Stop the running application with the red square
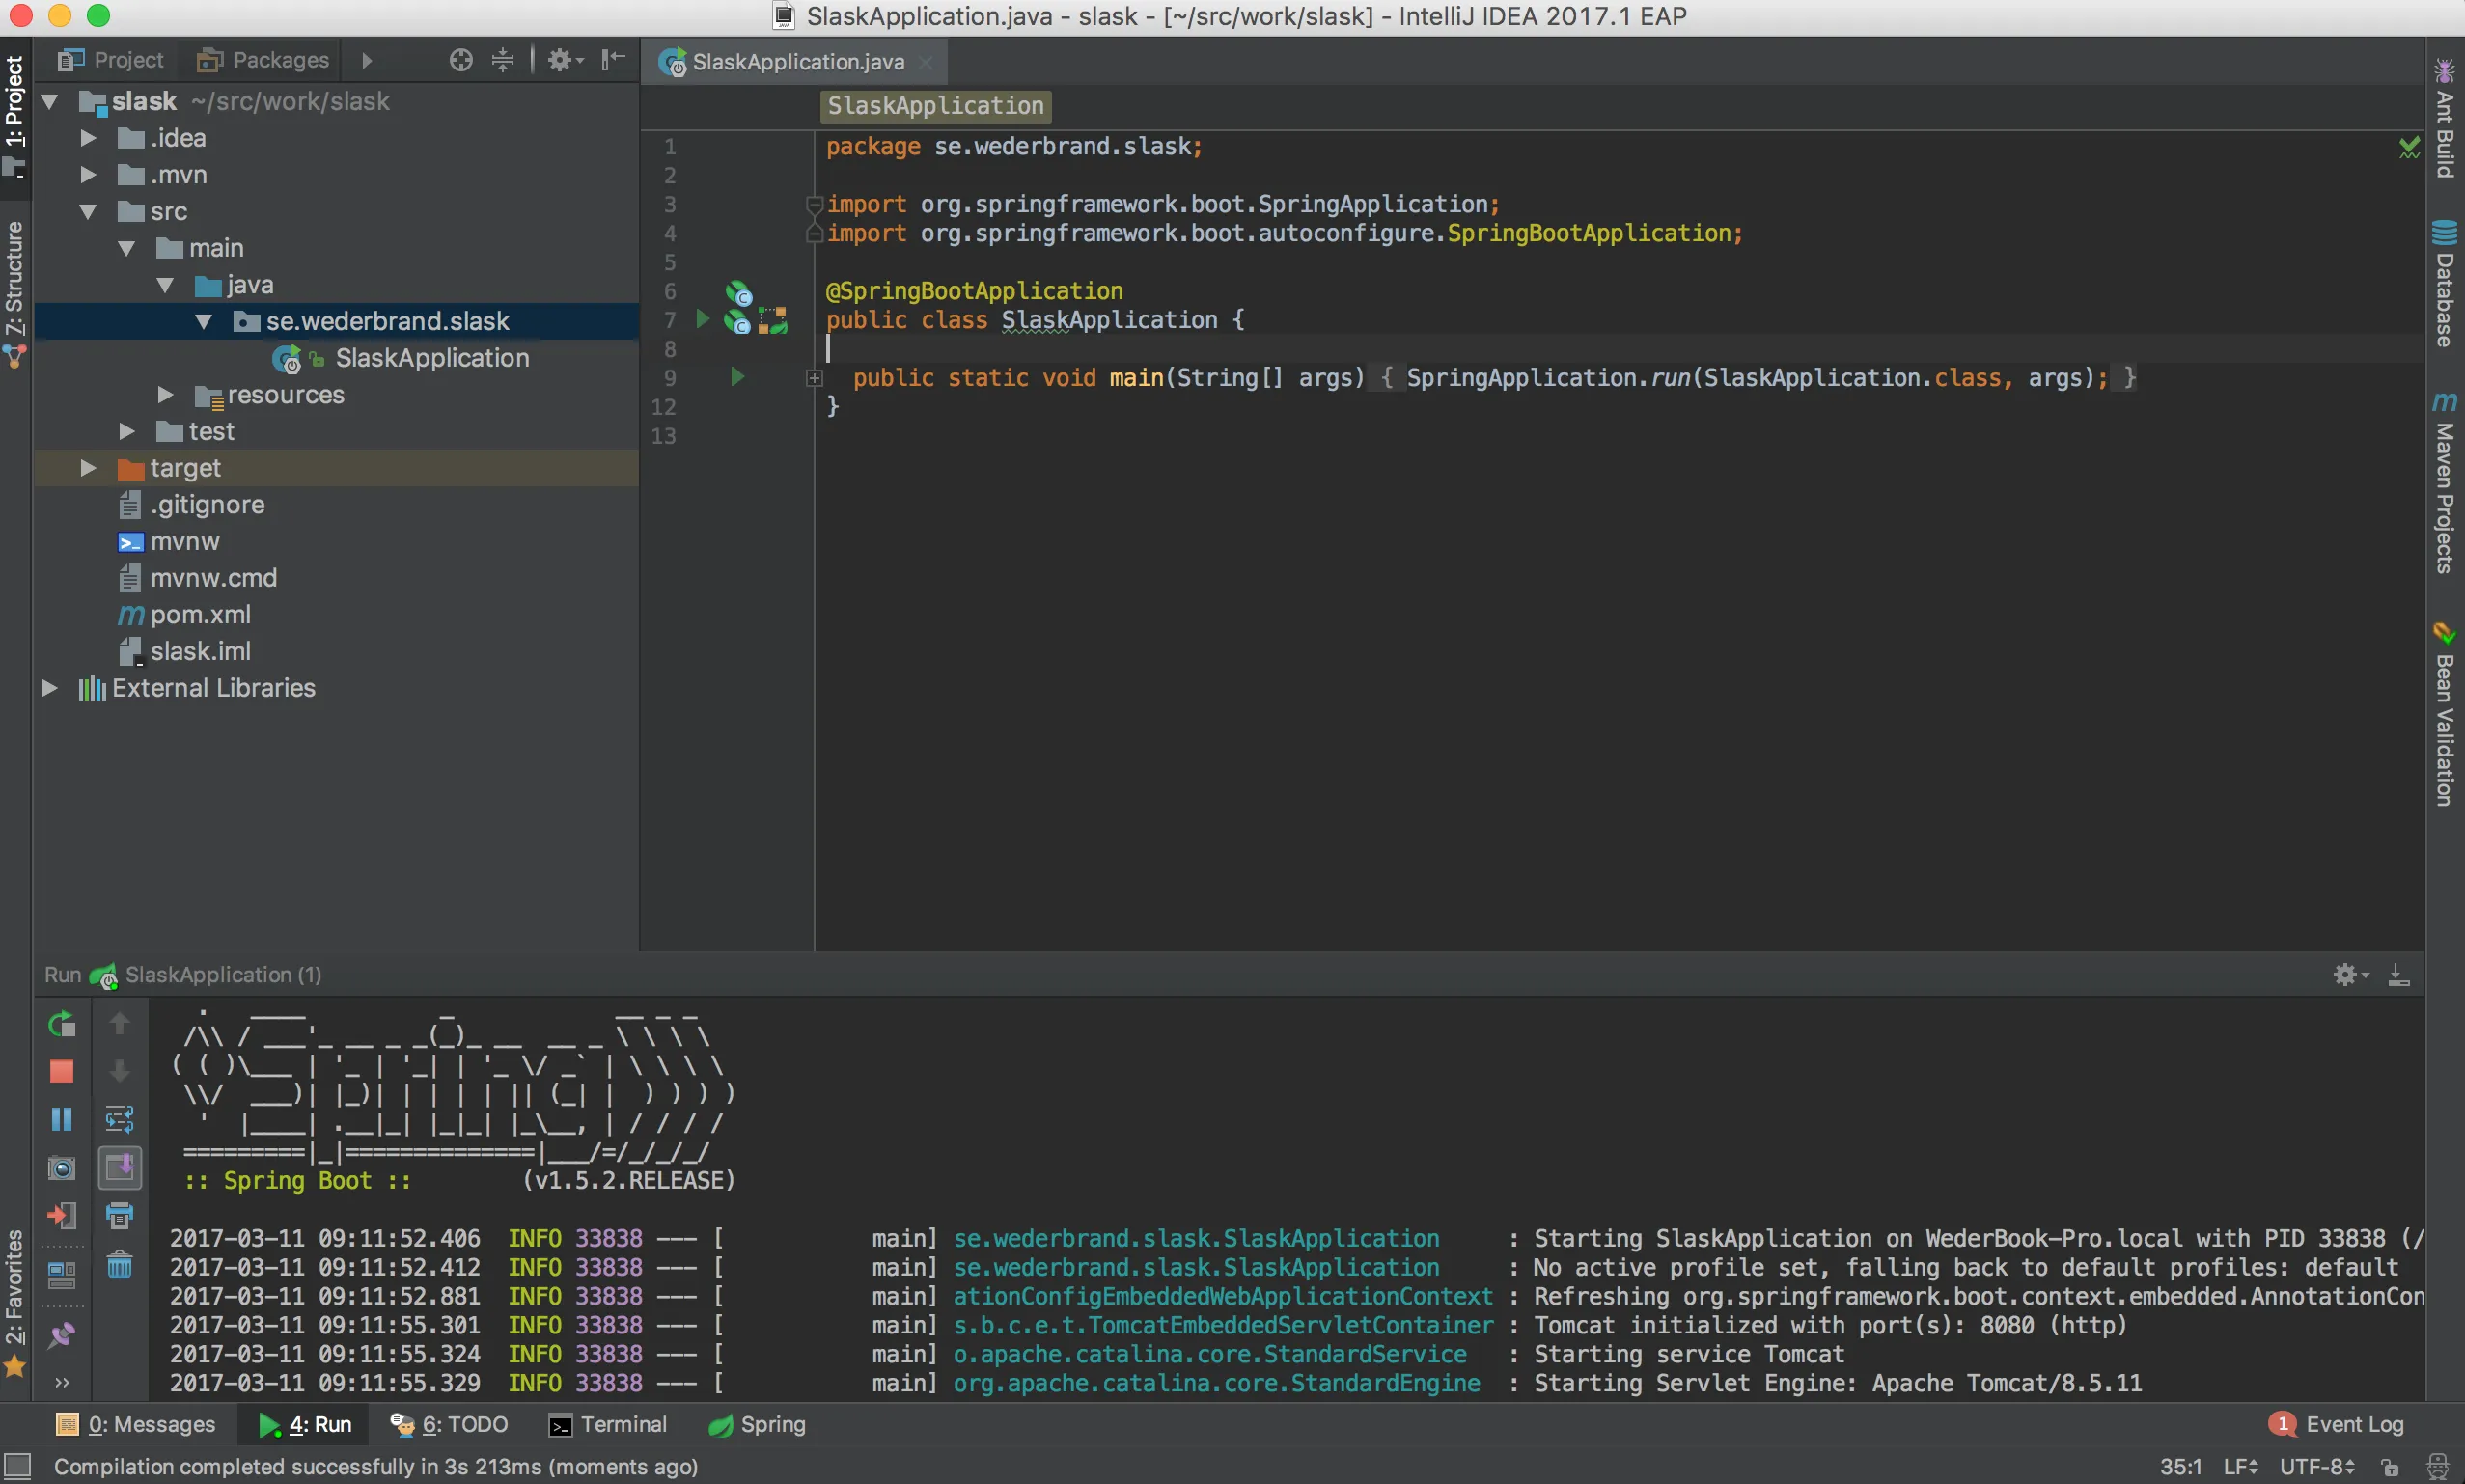 click(x=61, y=1071)
